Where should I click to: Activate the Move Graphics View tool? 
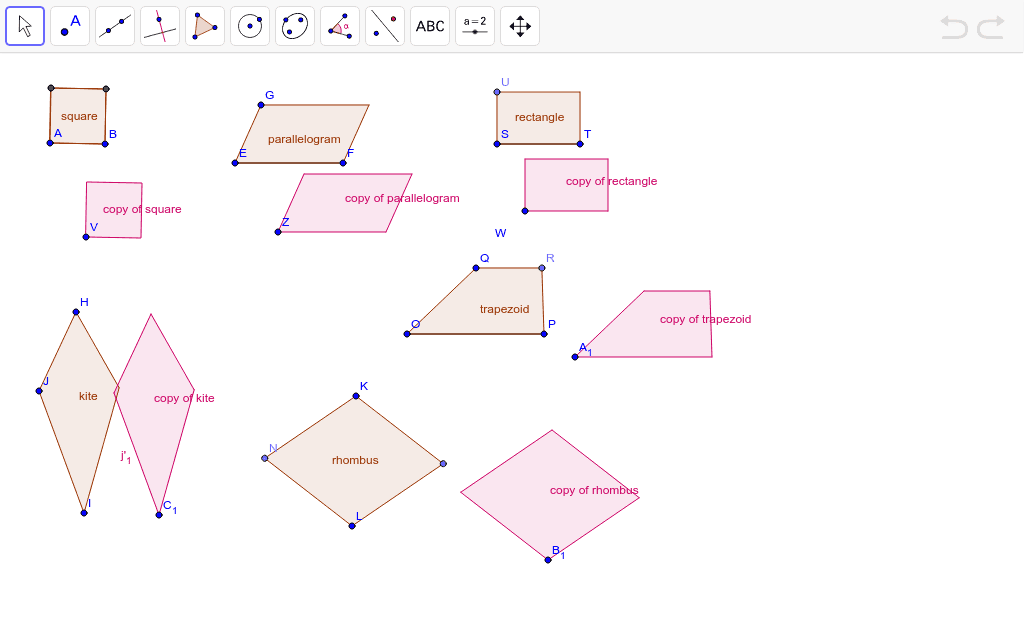(520, 26)
